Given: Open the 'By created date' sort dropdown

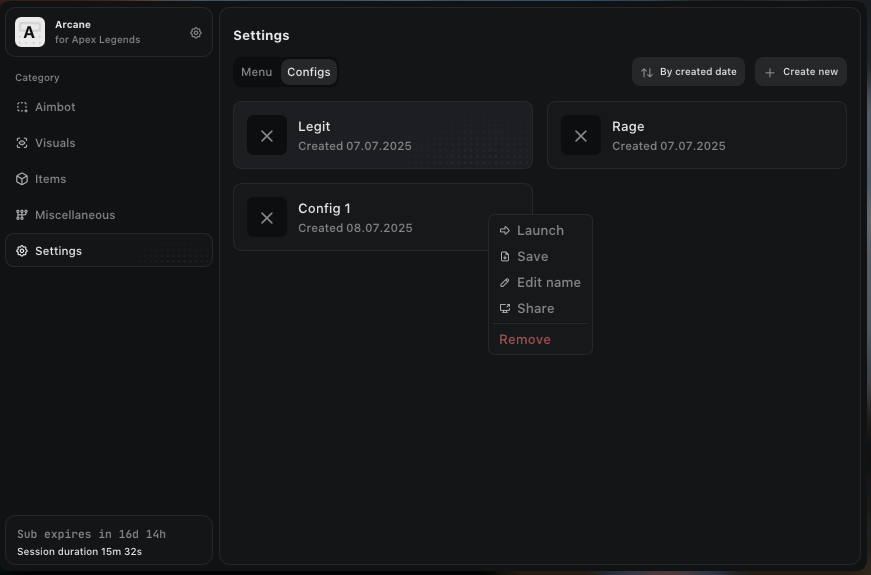Looking at the screenshot, I should tap(688, 72).
